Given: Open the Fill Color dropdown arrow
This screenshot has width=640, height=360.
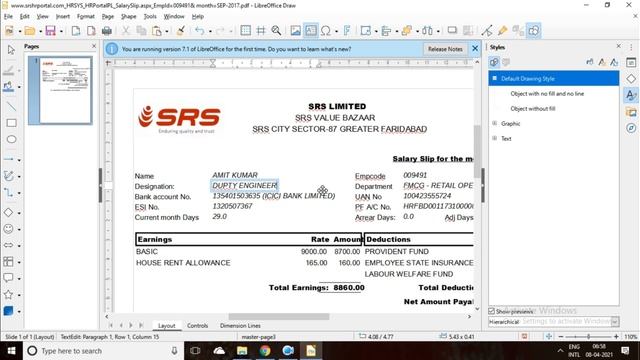Looking at the screenshot, I should pyautogui.click(x=19, y=87).
